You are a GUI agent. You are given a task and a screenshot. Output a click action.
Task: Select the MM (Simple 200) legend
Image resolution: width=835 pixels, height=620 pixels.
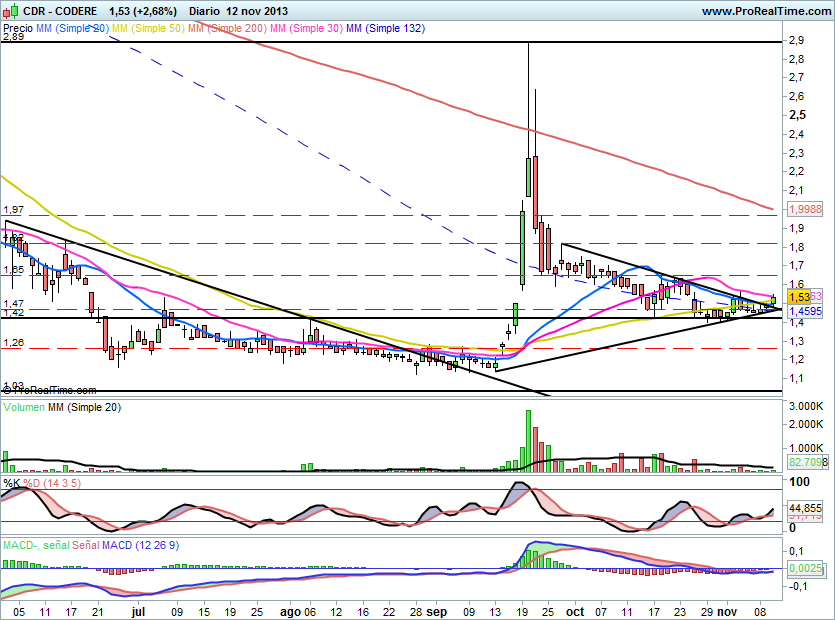click(x=227, y=28)
